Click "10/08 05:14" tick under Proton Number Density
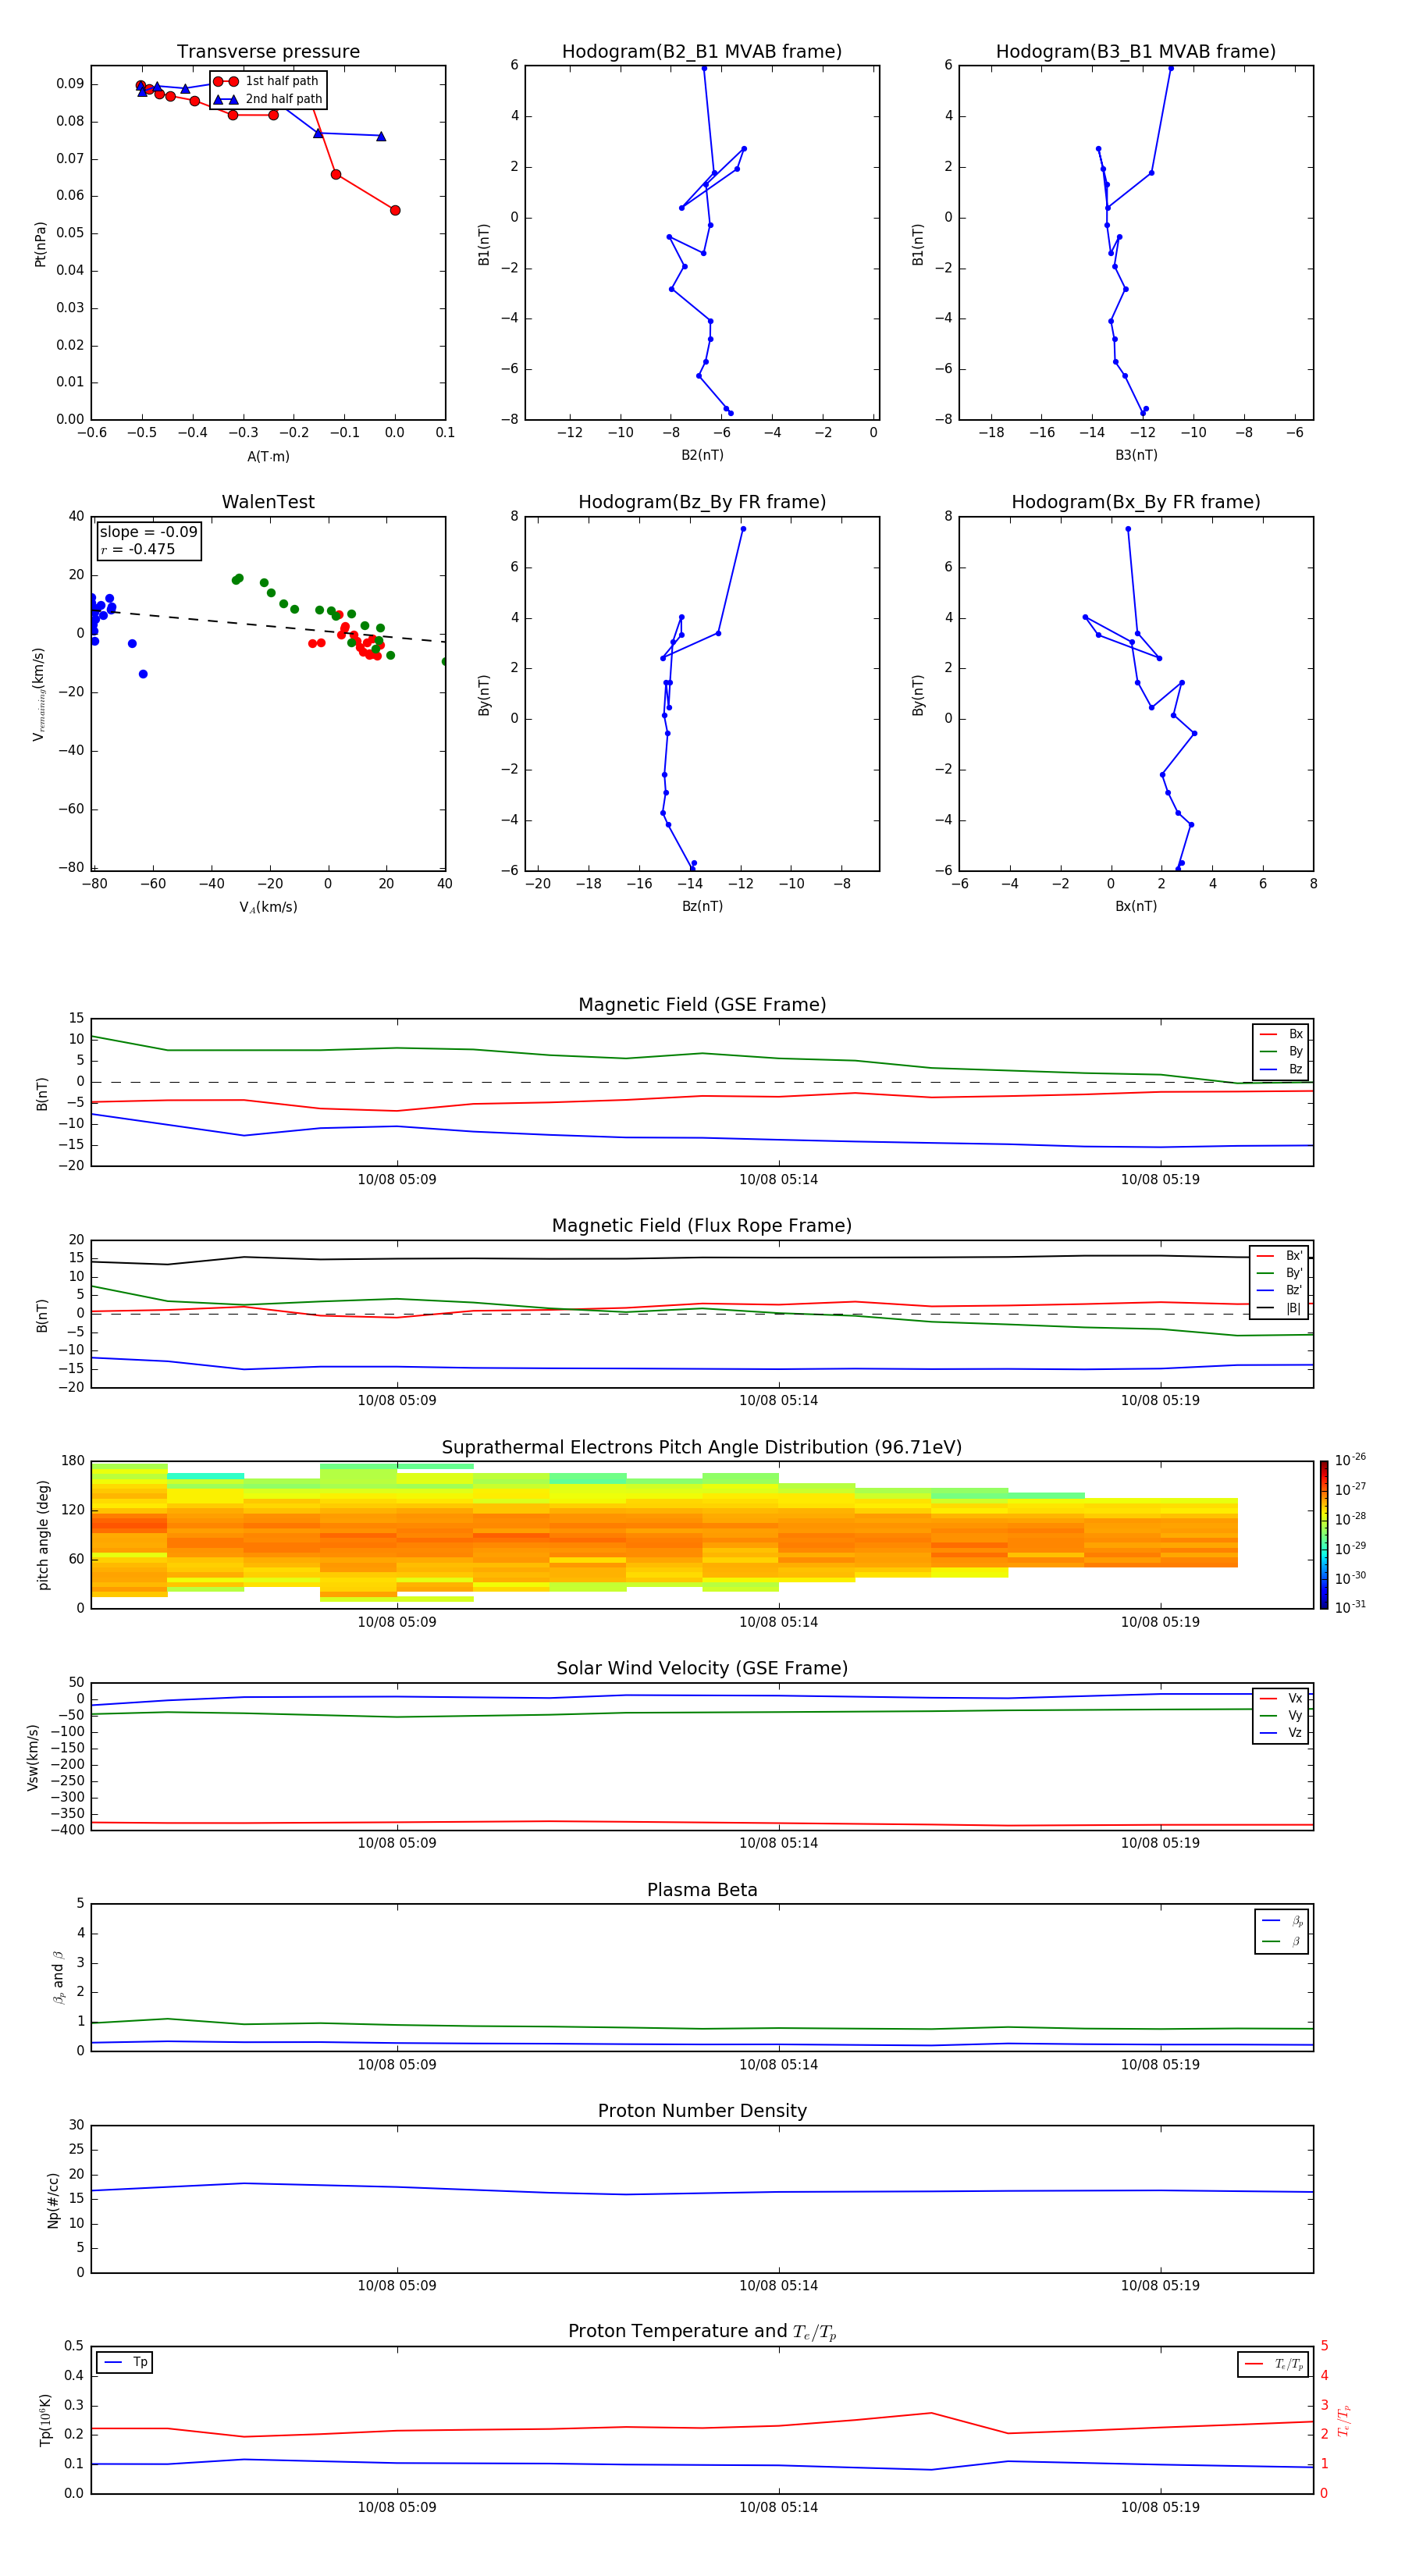 (x=778, y=2285)
